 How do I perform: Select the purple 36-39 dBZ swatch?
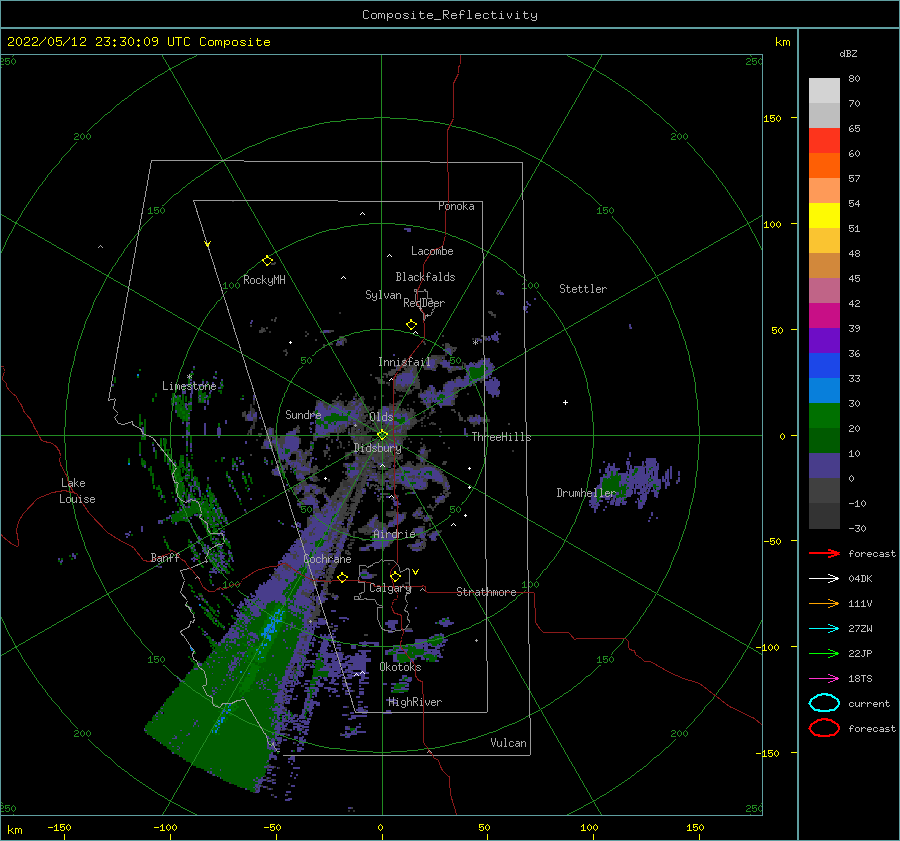tap(824, 340)
